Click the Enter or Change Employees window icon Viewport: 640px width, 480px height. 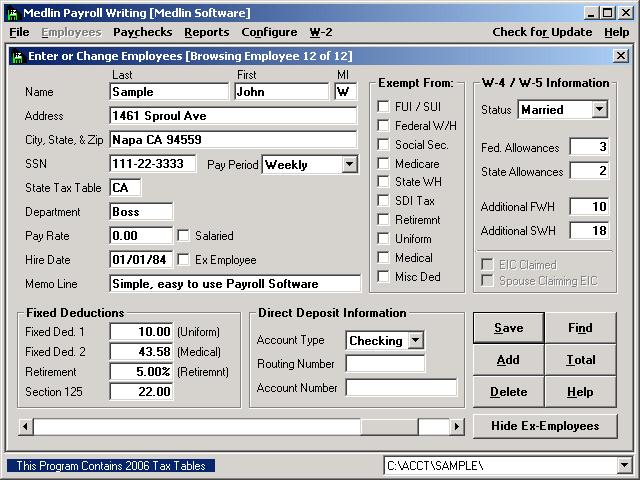pyautogui.click(x=18, y=56)
